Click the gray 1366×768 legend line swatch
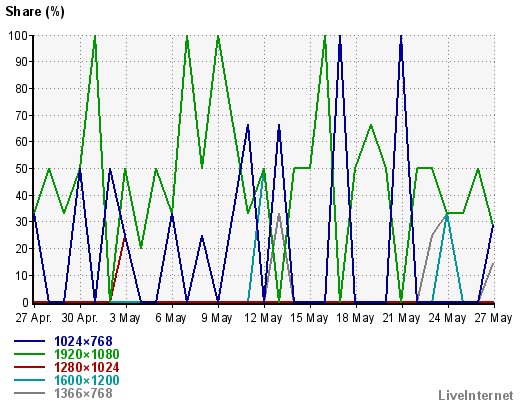Image resolution: width=520 pixels, height=405 pixels. coord(29,393)
